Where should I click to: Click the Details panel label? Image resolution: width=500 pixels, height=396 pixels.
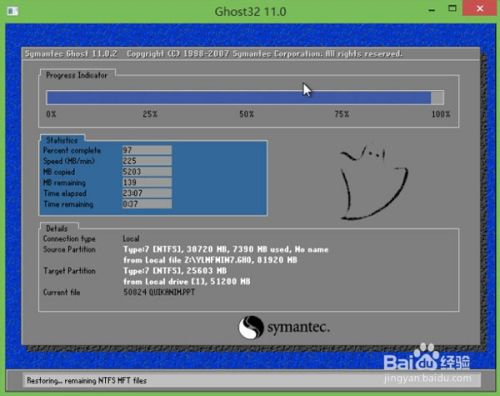[x=57, y=228]
